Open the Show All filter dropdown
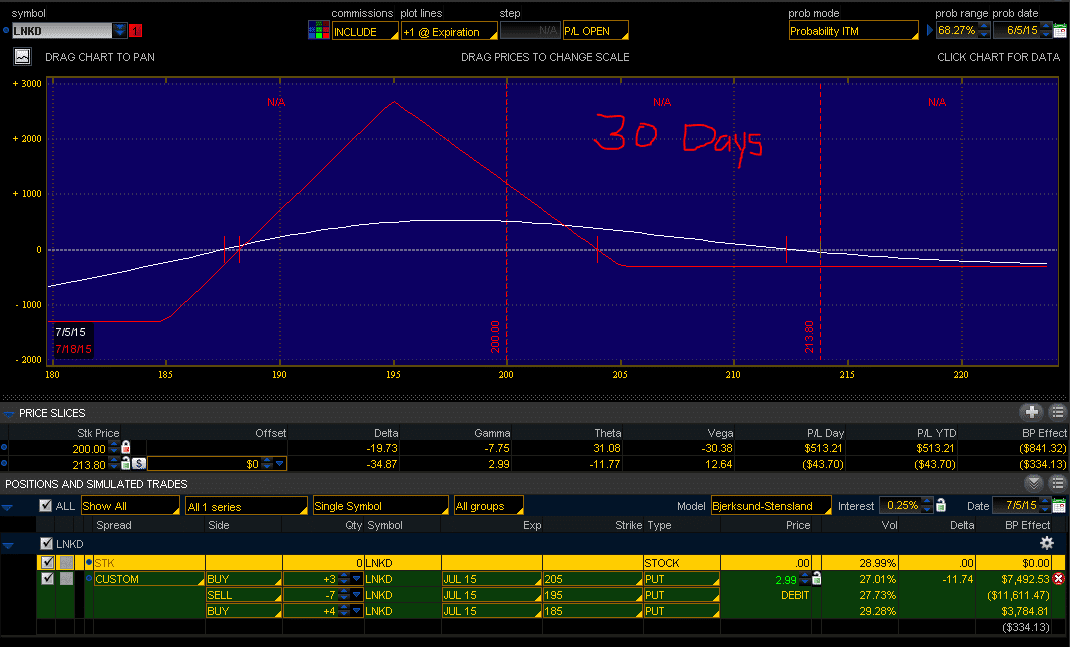This screenshot has width=1070, height=647. click(x=130, y=506)
